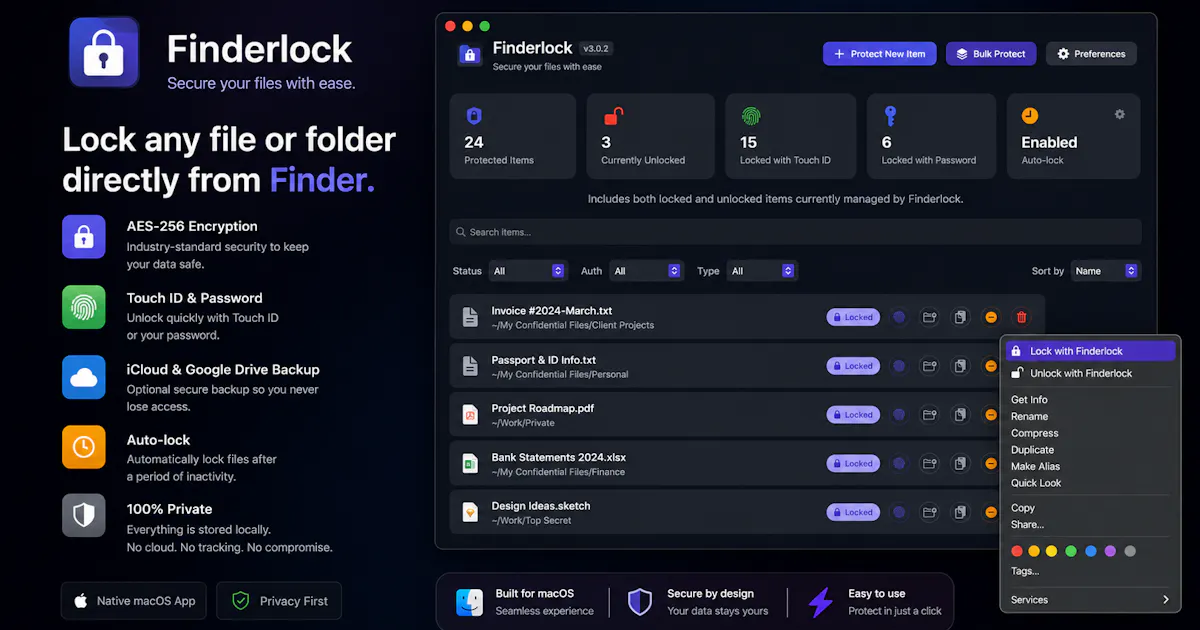Click the green fingerprint Touch ID card icon
Viewport: 1200px width, 630px height.
pos(750,117)
